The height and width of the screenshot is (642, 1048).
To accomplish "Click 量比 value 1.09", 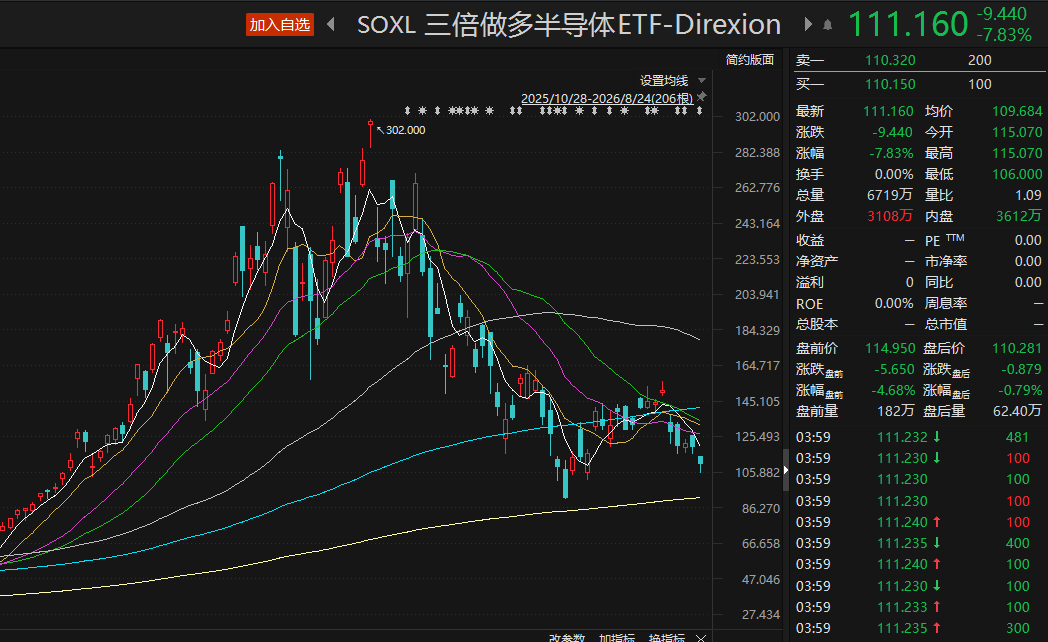I will point(1028,194).
